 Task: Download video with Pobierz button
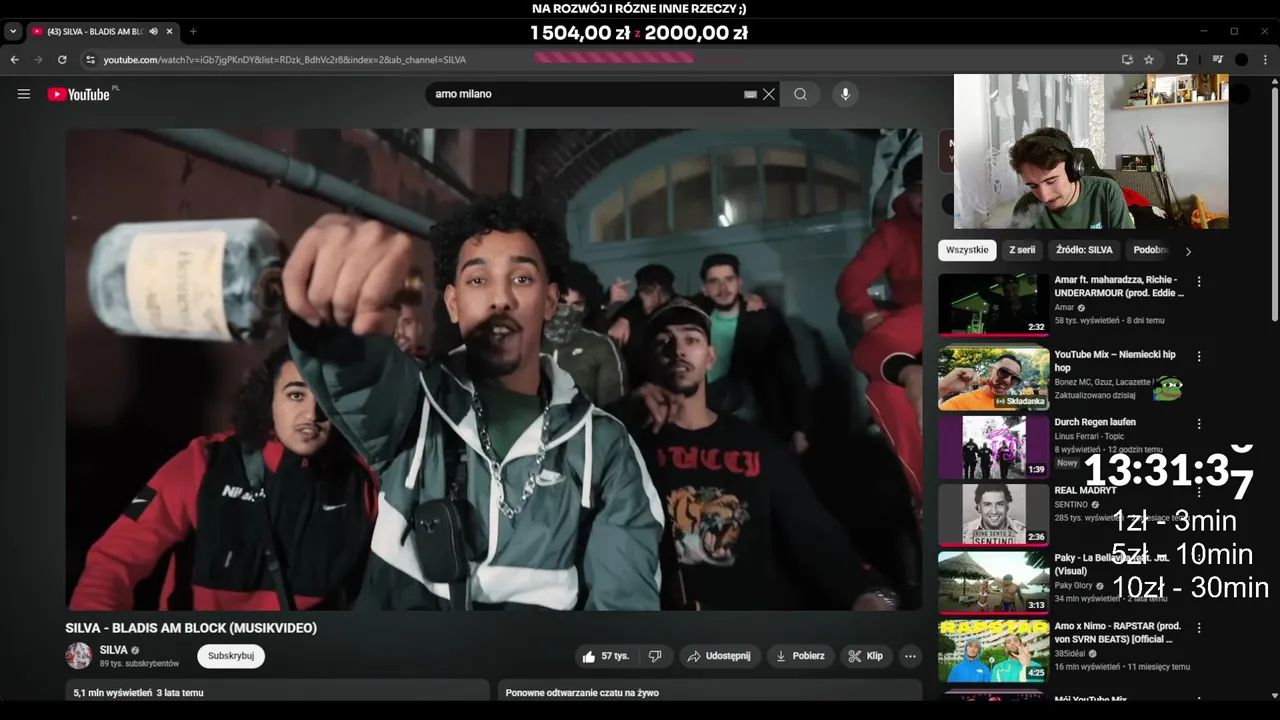[x=801, y=656]
